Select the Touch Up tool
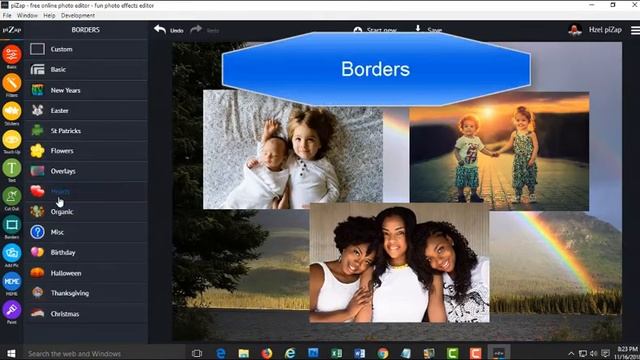Viewport: 640px width, 360px height. coord(11,140)
